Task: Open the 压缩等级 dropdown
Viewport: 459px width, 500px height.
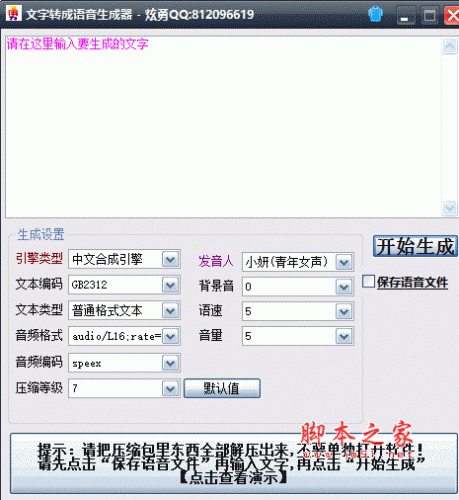Action: [x=170, y=388]
